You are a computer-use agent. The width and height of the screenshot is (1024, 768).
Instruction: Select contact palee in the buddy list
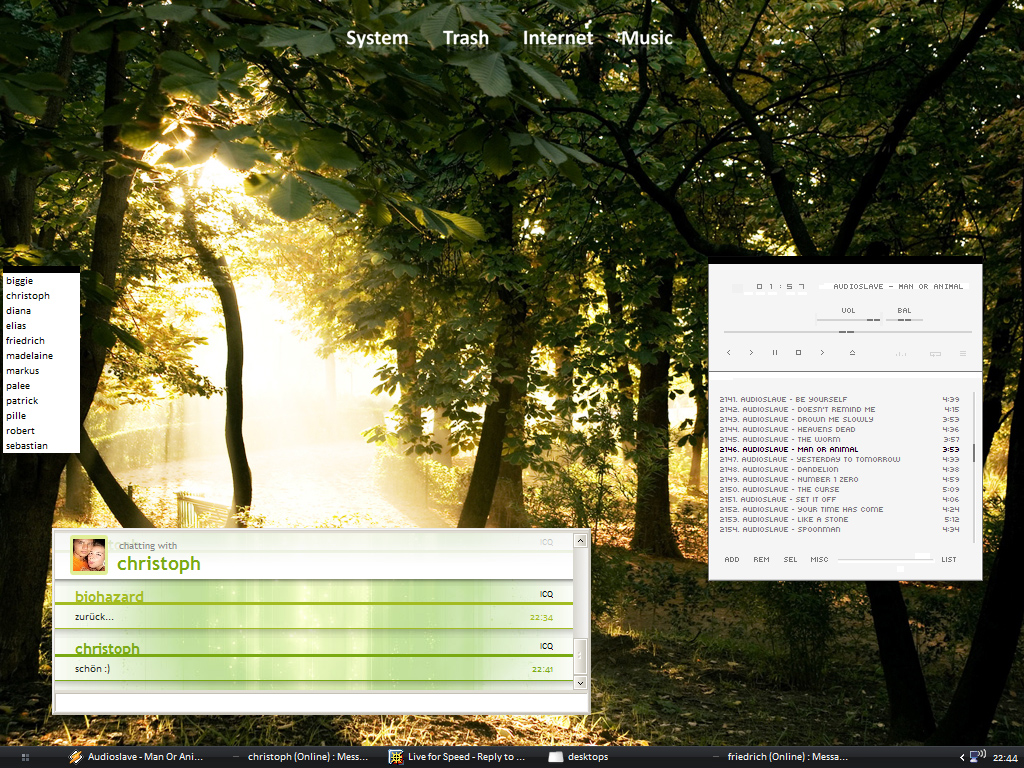41,386
